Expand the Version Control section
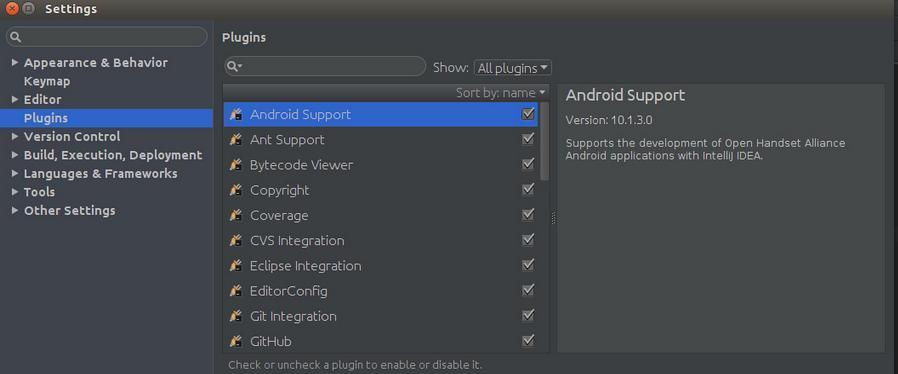This screenshot has height=374, width=898. point(15,136)
